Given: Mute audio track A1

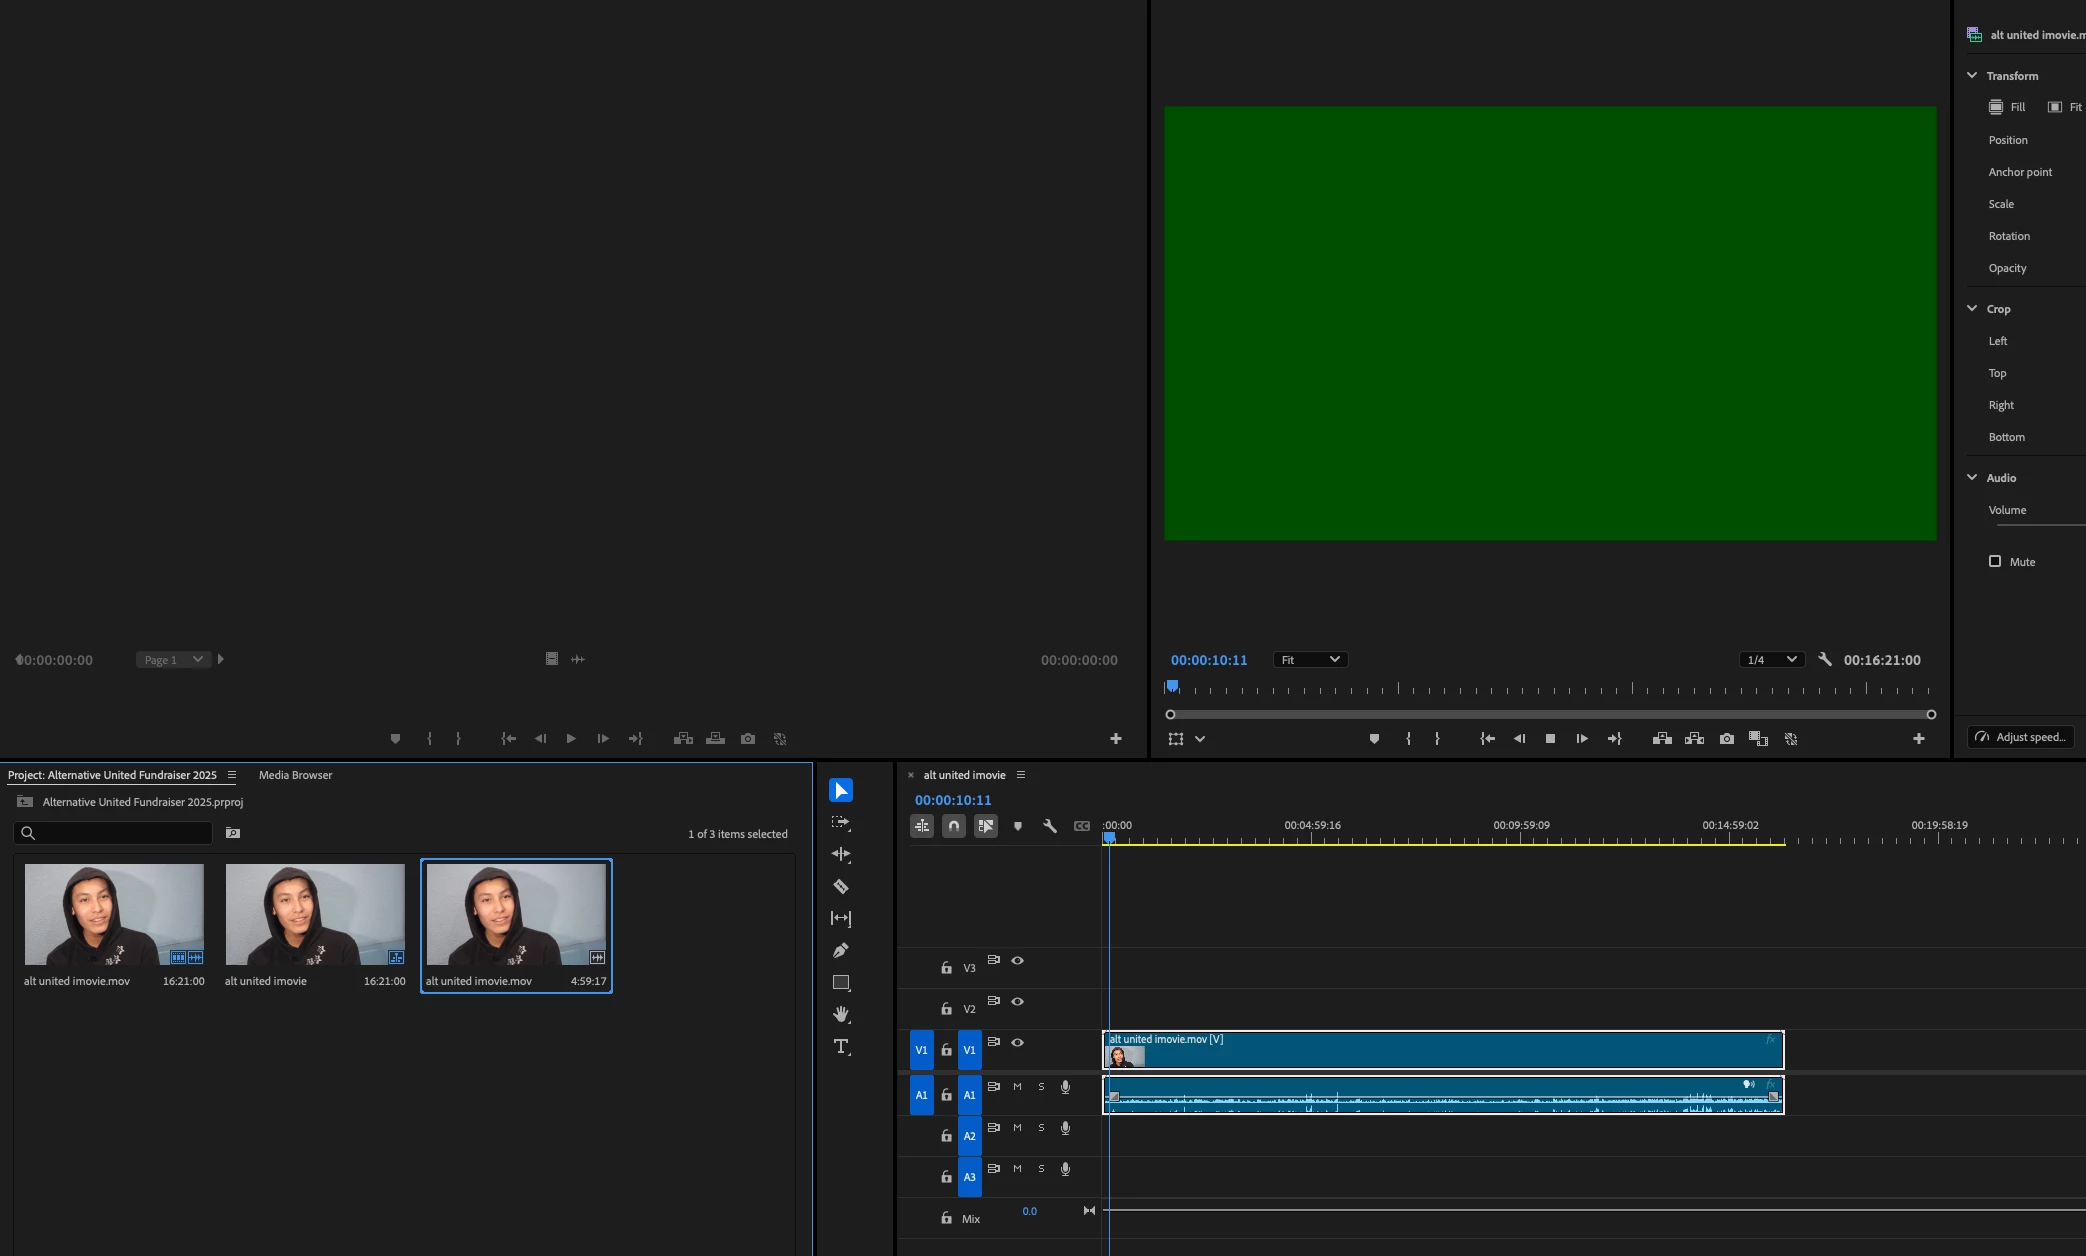Looking at the screenshot, I should coord(1017,1087).
